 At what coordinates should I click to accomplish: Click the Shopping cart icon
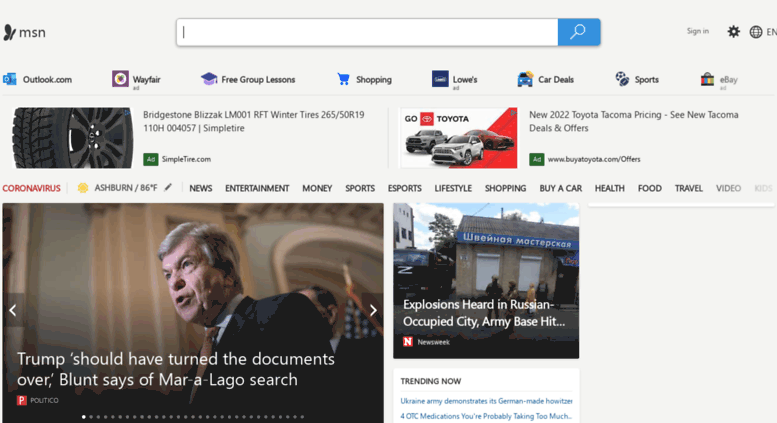[343, 79]
